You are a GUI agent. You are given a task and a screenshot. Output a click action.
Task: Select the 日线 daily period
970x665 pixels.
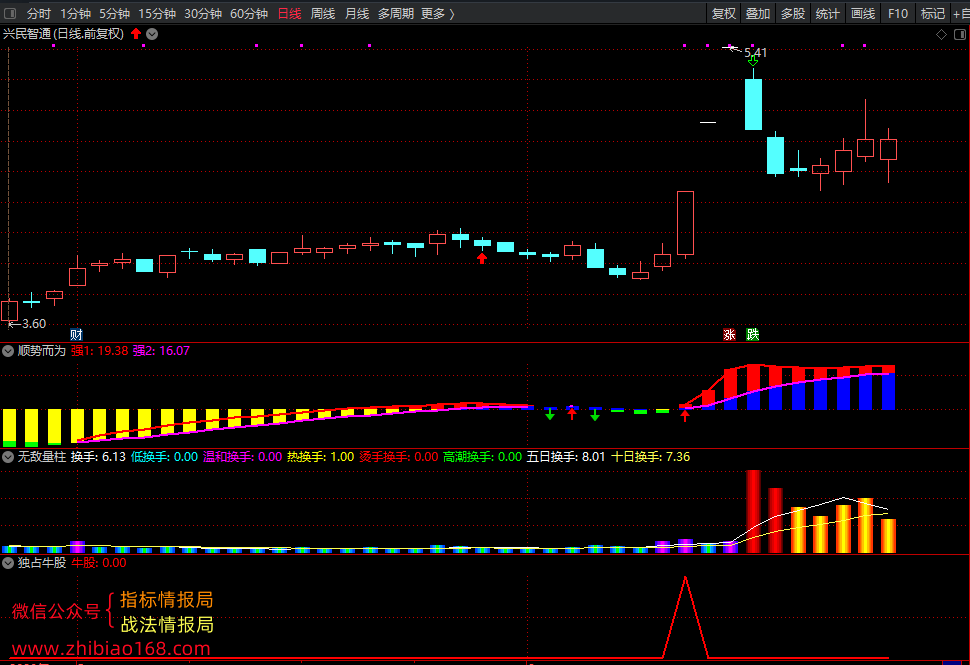[x=290, y=14]
